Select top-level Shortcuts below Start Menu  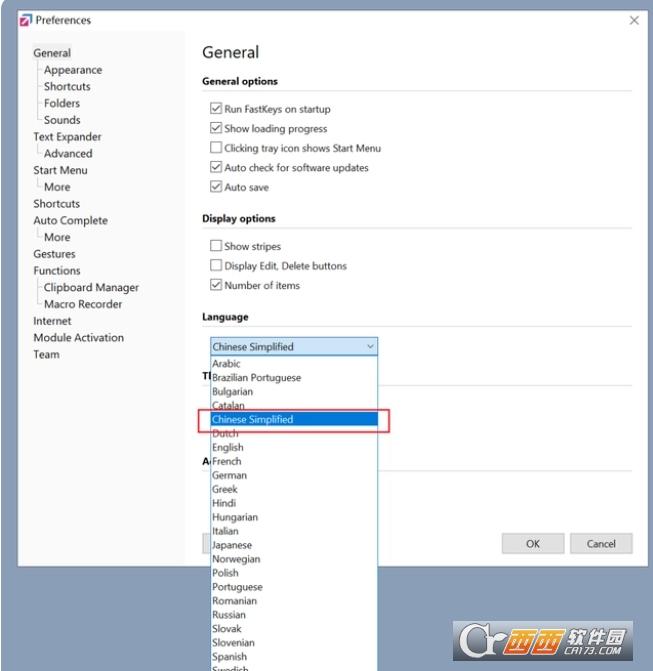point(56,203)
